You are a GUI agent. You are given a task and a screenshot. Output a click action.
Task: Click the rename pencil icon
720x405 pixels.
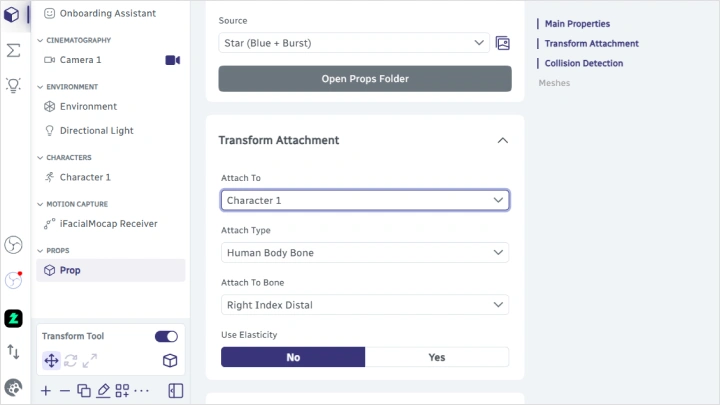click(x=103, y=390)
